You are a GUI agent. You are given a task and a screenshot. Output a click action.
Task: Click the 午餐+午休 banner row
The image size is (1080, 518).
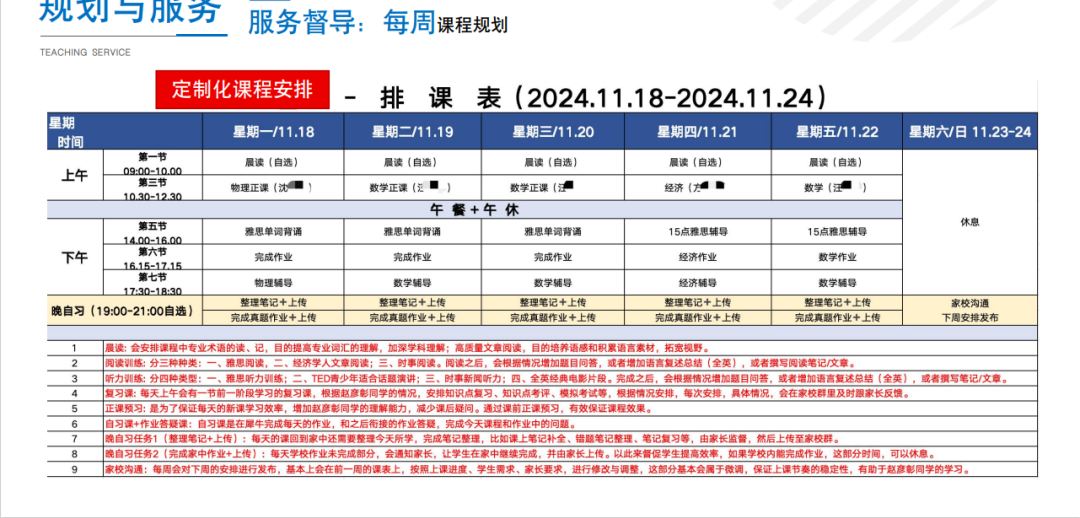[475, 210]
